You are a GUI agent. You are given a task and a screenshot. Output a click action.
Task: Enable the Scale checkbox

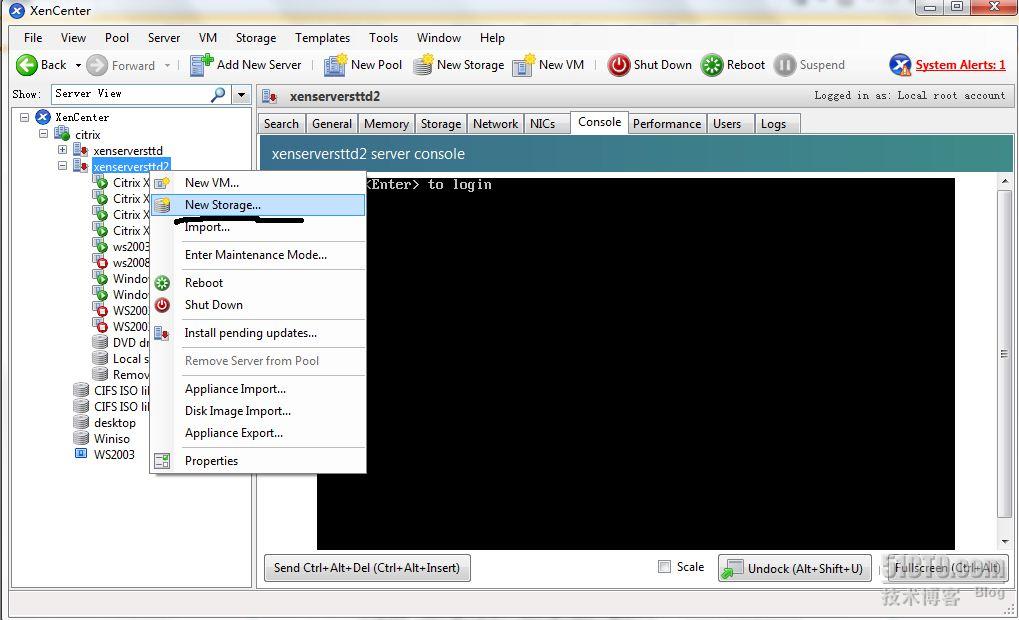coord(664,567)
